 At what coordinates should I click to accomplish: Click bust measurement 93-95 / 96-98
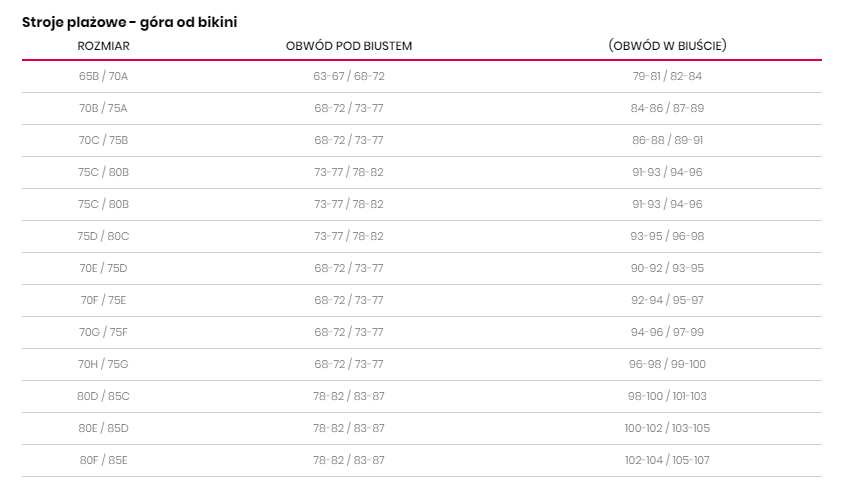point(667,236)
